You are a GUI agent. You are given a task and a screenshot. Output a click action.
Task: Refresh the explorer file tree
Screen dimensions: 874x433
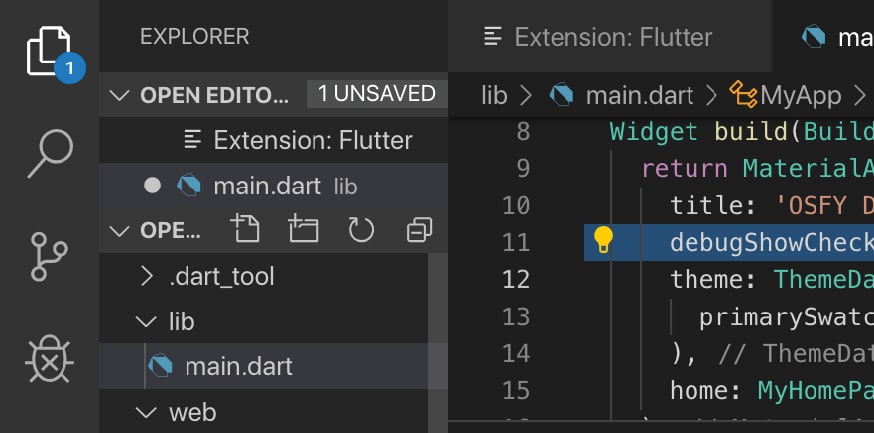[360, 229]
